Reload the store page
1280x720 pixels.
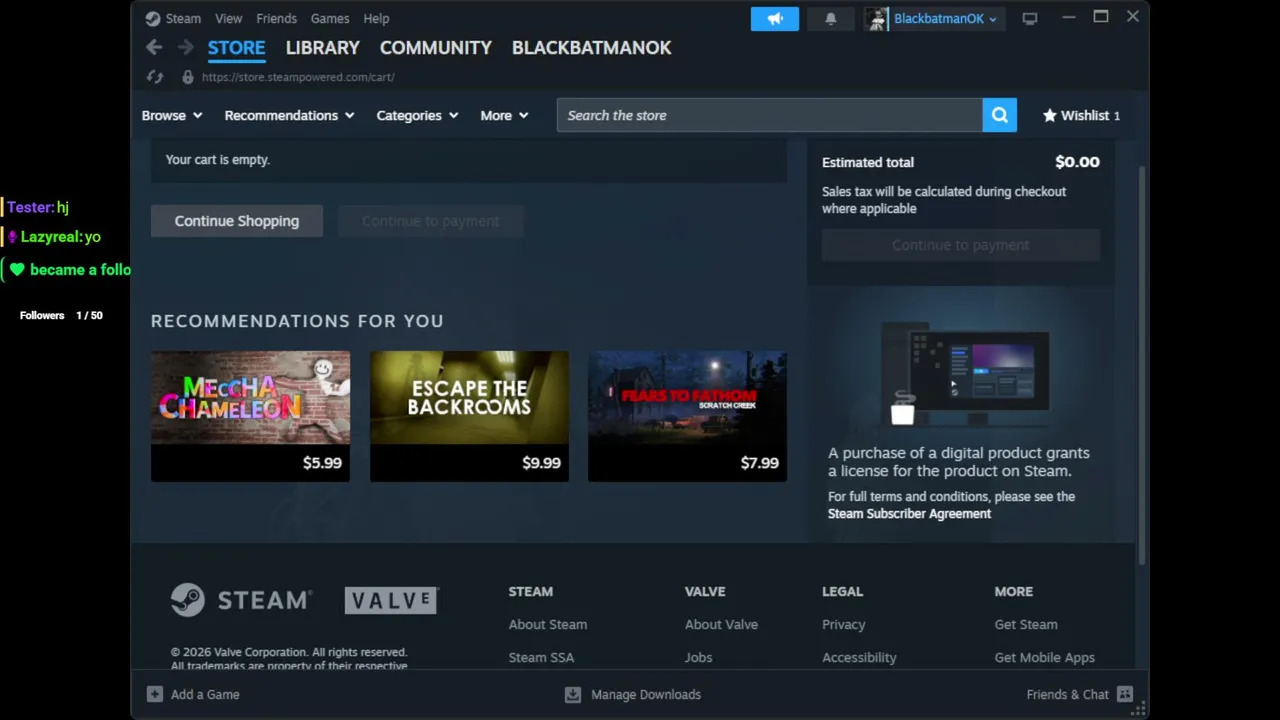[x=155, y=77]
